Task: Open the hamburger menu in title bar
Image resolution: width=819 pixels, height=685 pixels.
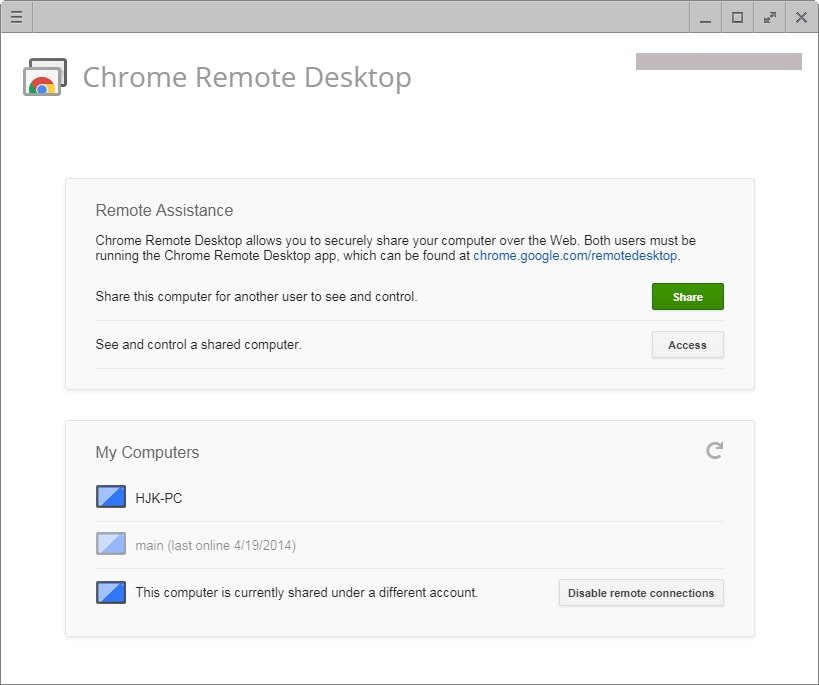Action: tap(17, 17)
